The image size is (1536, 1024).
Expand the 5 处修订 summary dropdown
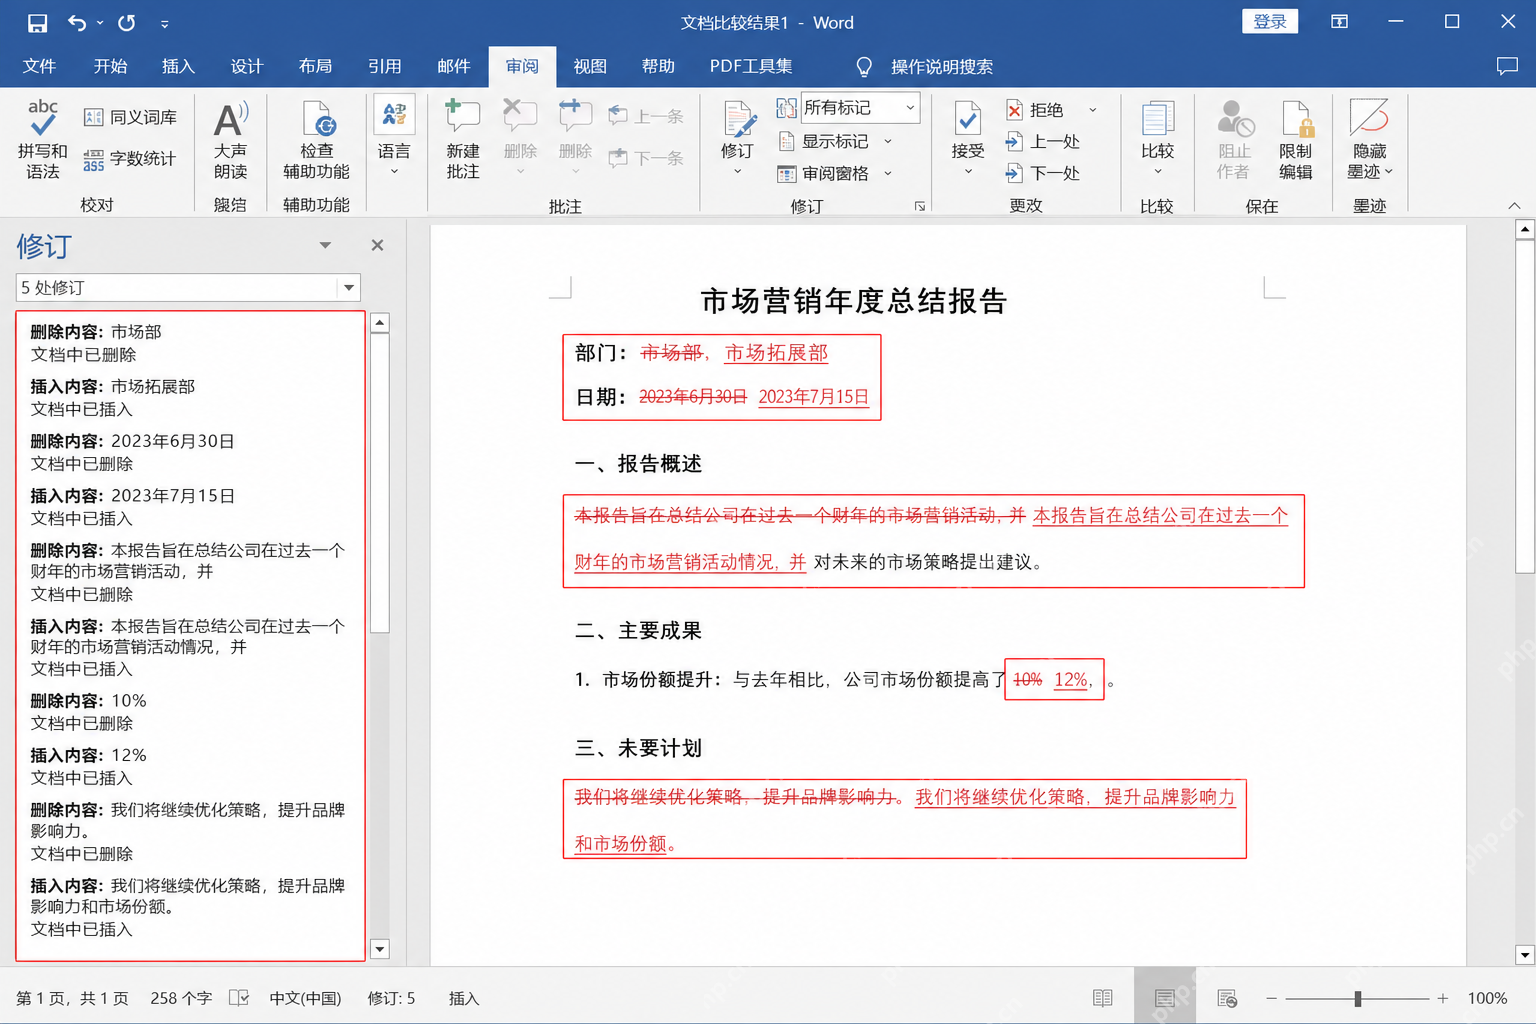point(348,288)
